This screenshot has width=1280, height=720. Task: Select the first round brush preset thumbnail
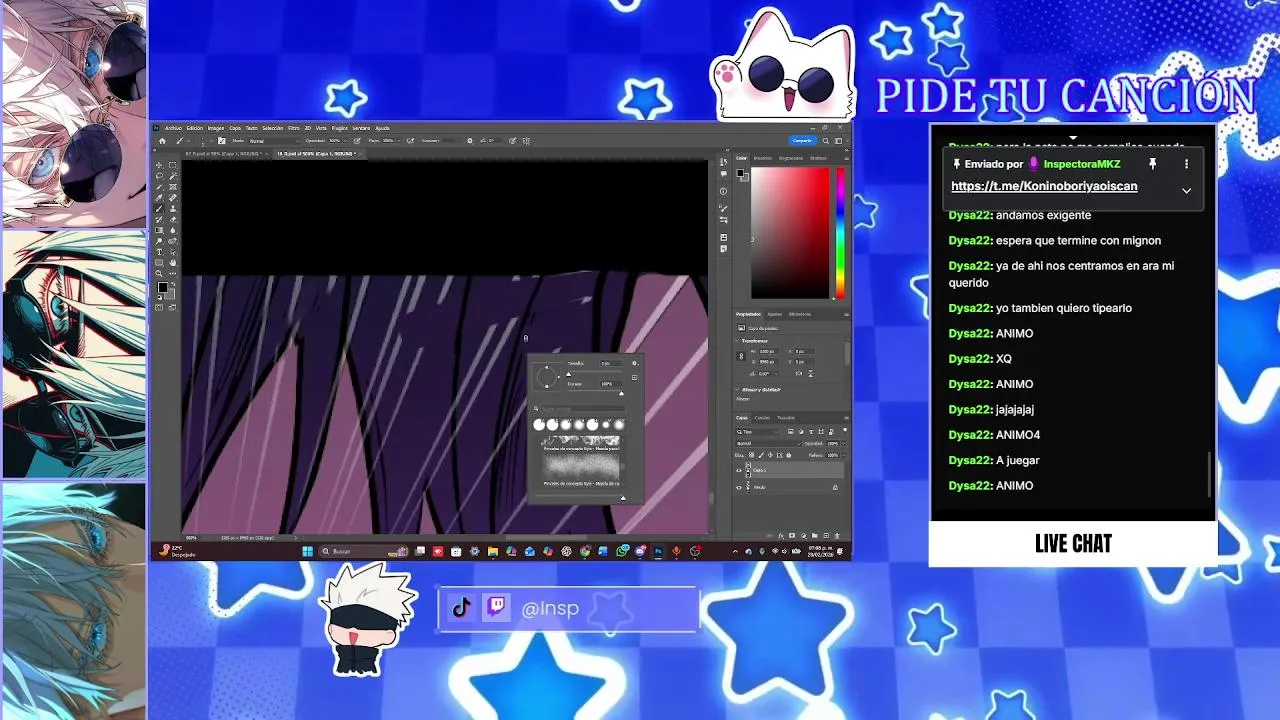(x=539, y=425)
